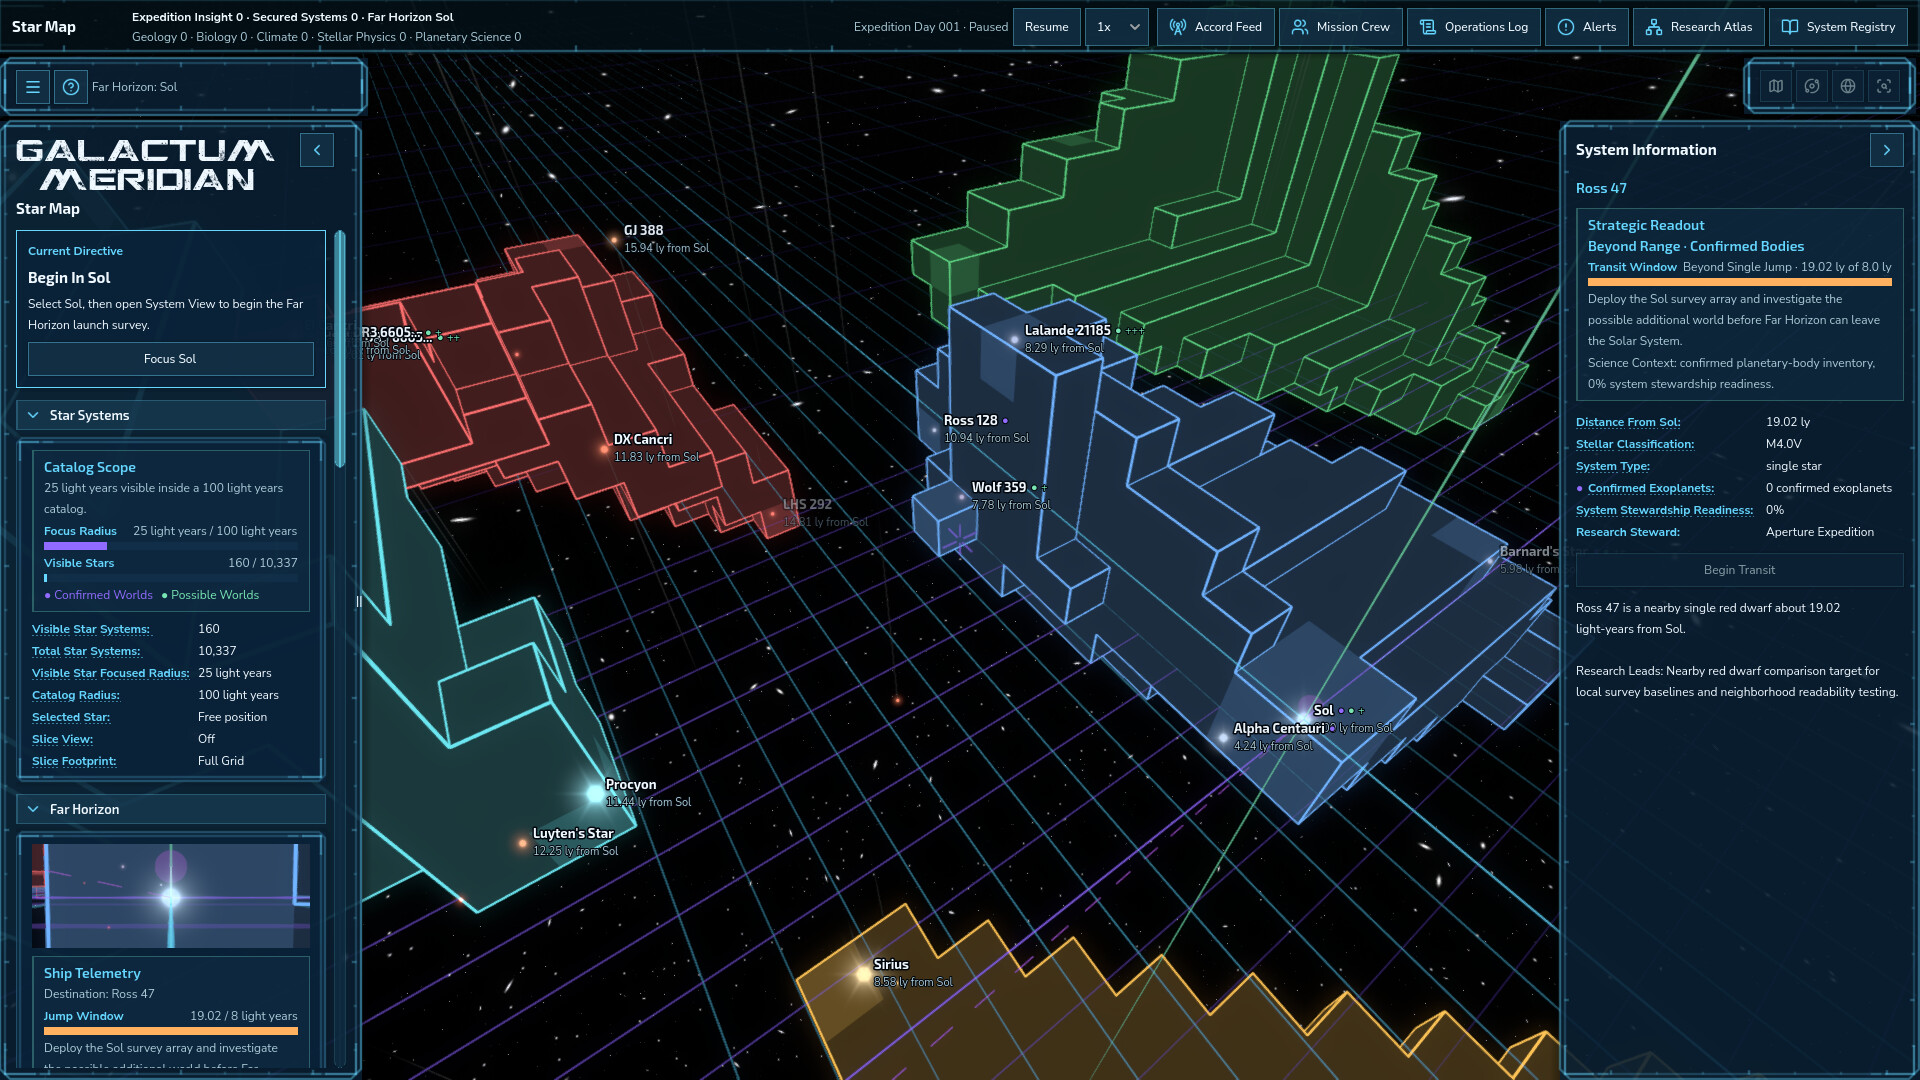Image resolution: width=1920 pixels, height=1080 pixels.
Task: Click the Distance From Sol label
Action: pos(1628,422)
